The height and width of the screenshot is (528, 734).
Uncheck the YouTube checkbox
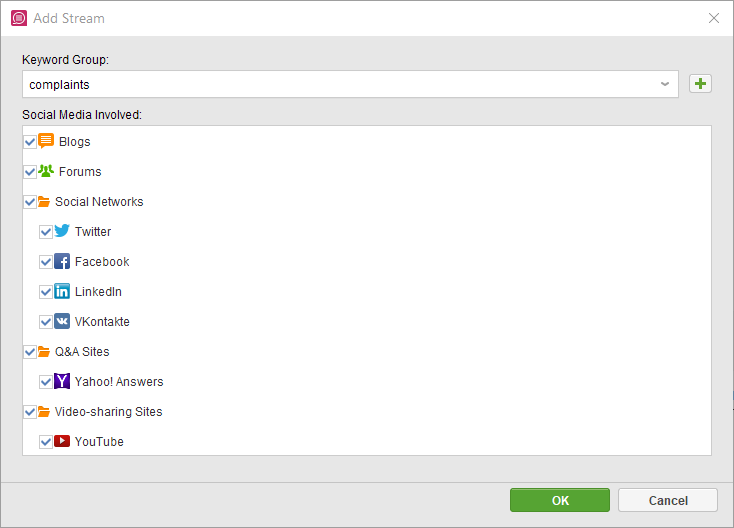point(46,441)
